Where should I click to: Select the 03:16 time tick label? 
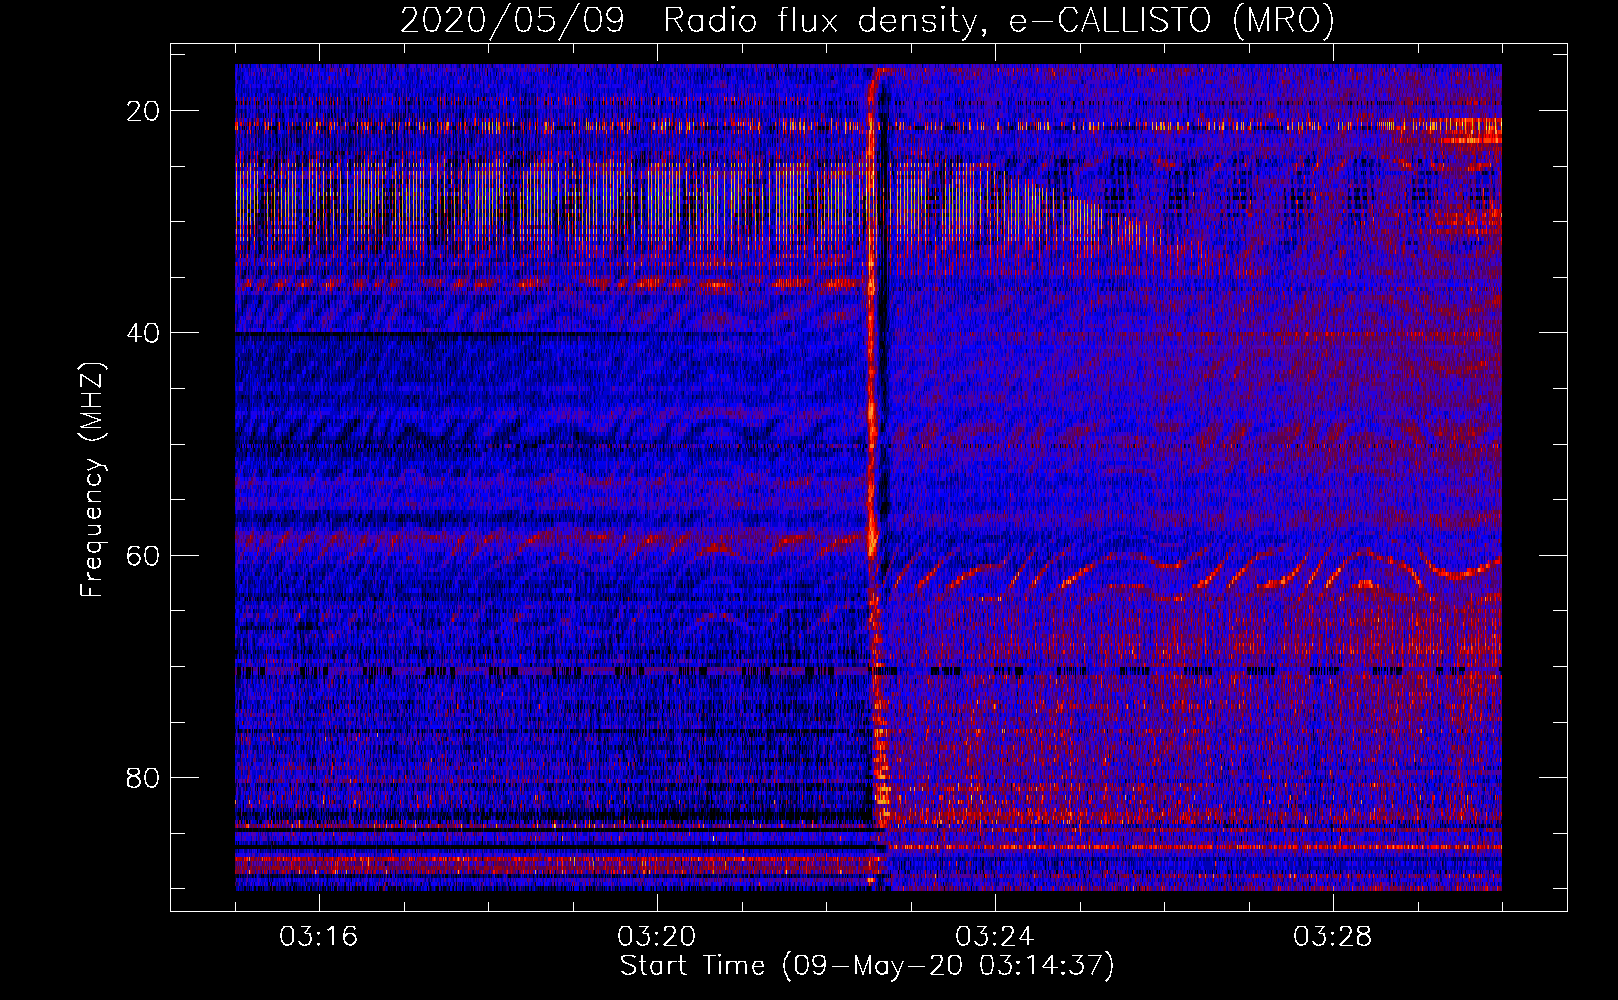pos(319,937)
